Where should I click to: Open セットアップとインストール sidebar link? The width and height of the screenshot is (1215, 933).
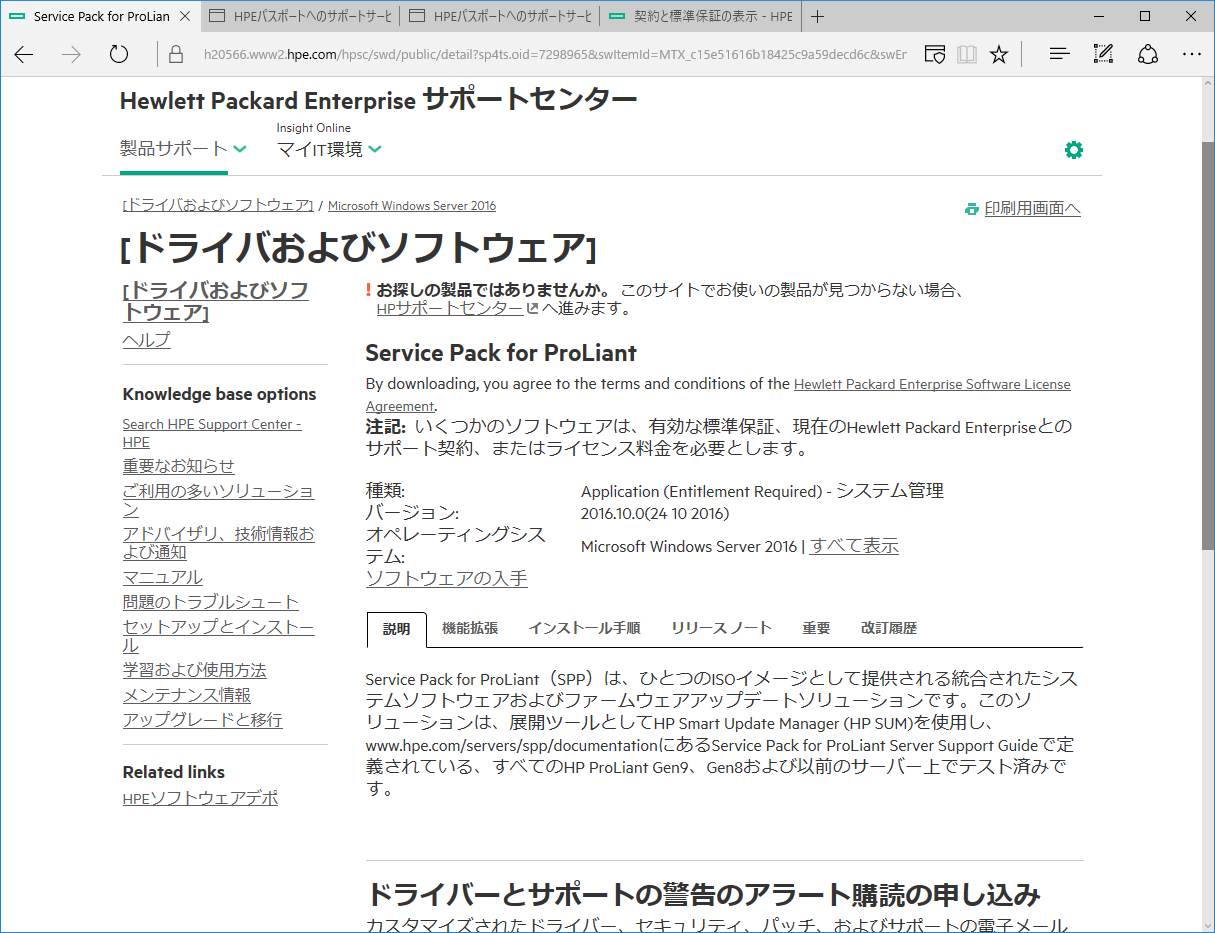click(218, 636)
